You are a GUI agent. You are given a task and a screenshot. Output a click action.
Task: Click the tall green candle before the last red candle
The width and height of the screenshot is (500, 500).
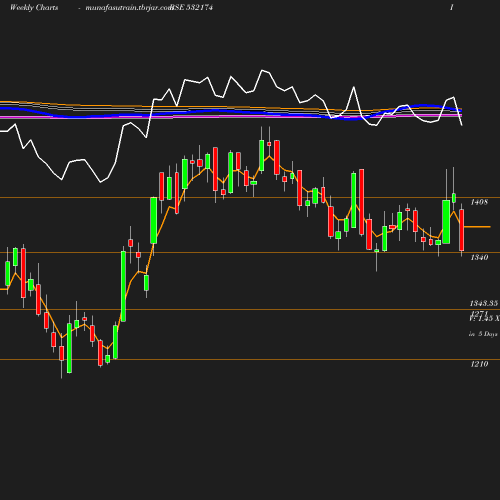[446, 222]
